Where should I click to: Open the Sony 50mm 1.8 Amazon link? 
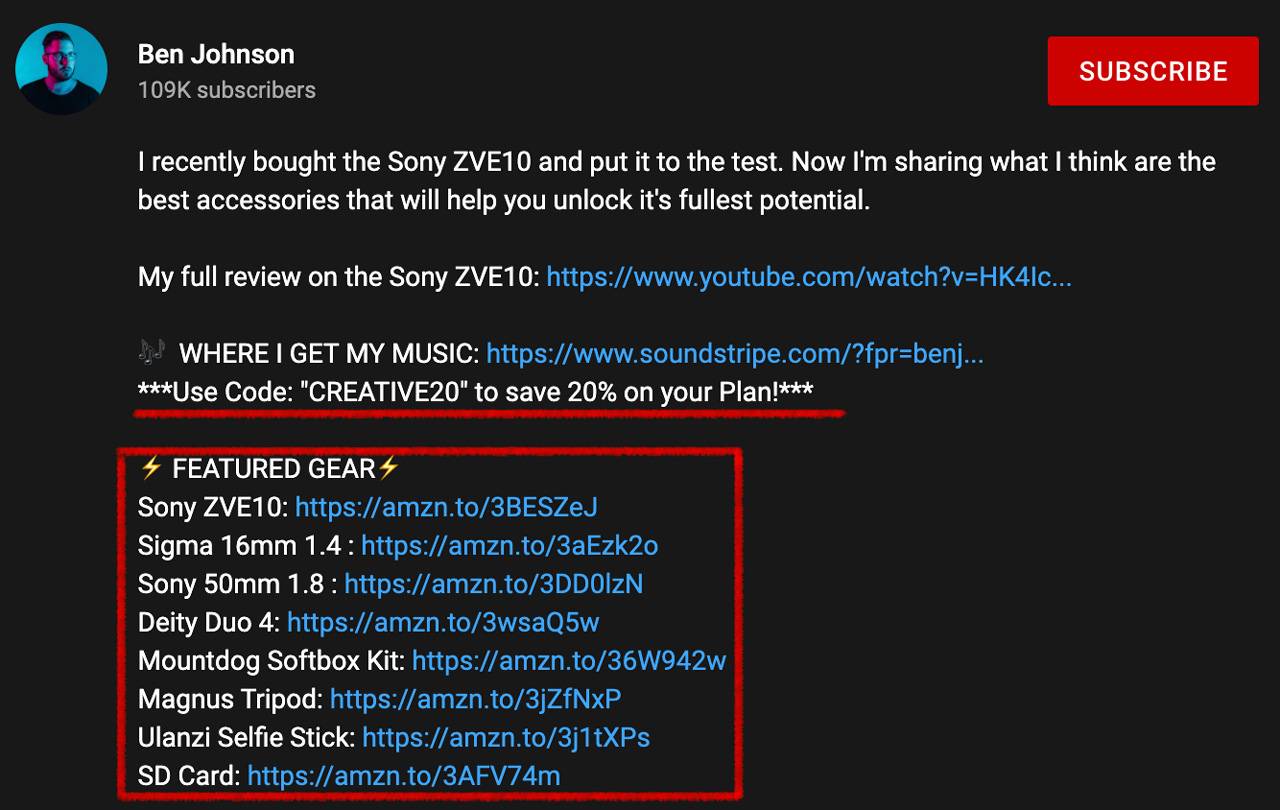click(x=494, y=583)
